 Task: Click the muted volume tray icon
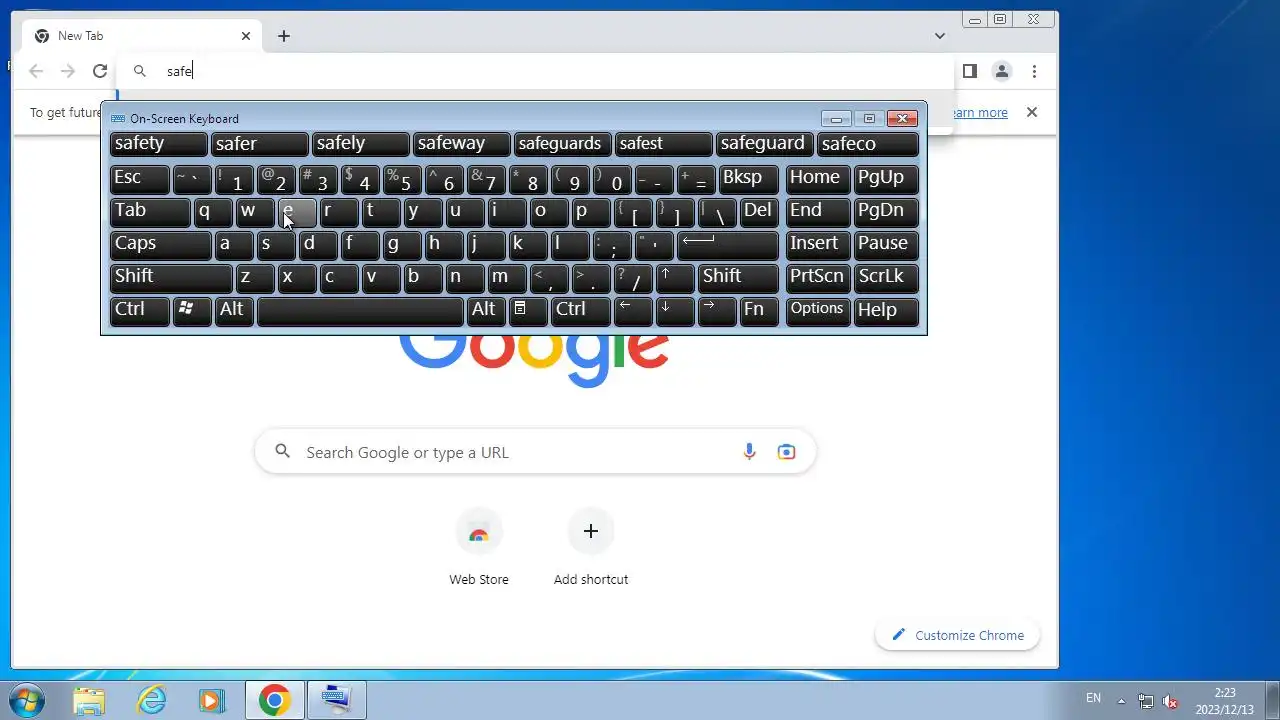(1170, 700)
